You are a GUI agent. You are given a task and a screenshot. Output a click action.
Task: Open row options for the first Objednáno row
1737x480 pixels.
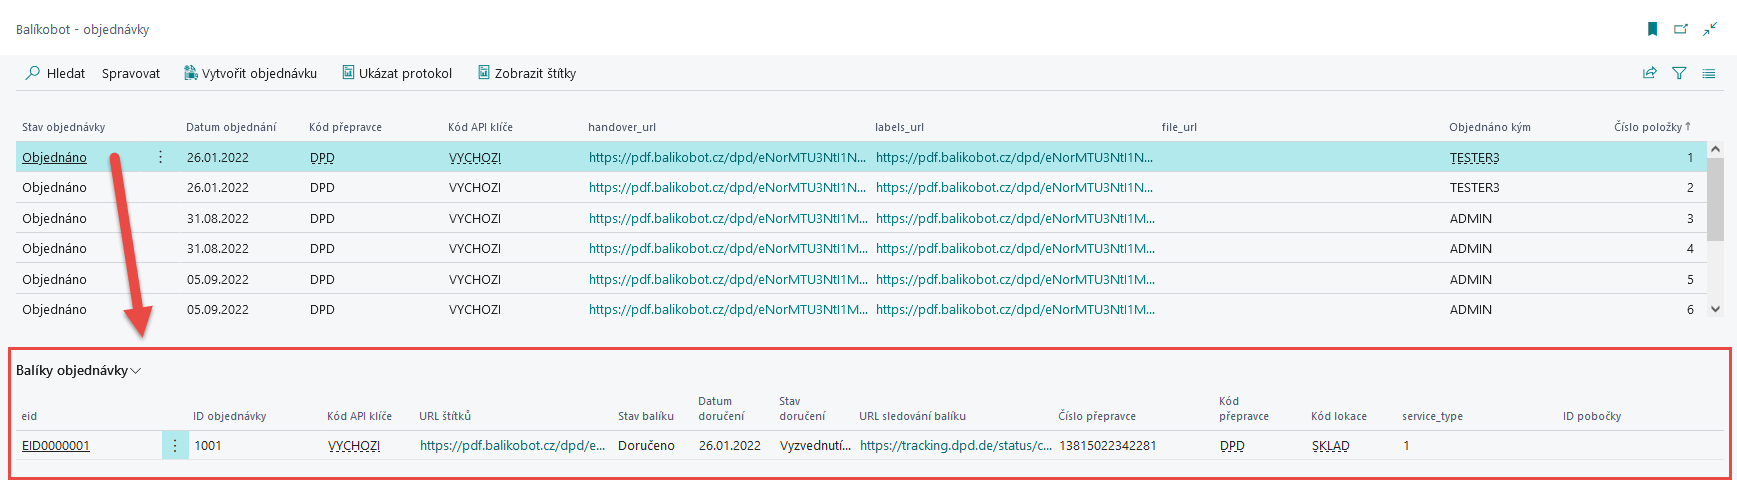[x=160, y=157]
